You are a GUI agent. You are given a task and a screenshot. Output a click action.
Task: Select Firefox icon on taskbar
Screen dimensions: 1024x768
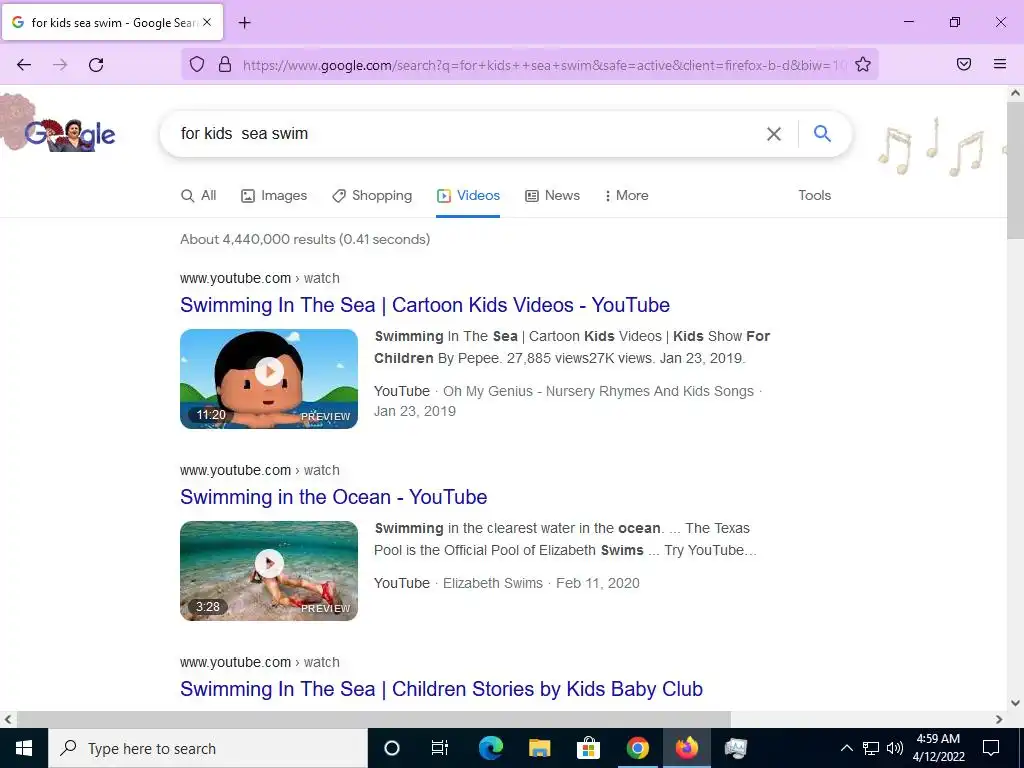(x=686, y=748)
